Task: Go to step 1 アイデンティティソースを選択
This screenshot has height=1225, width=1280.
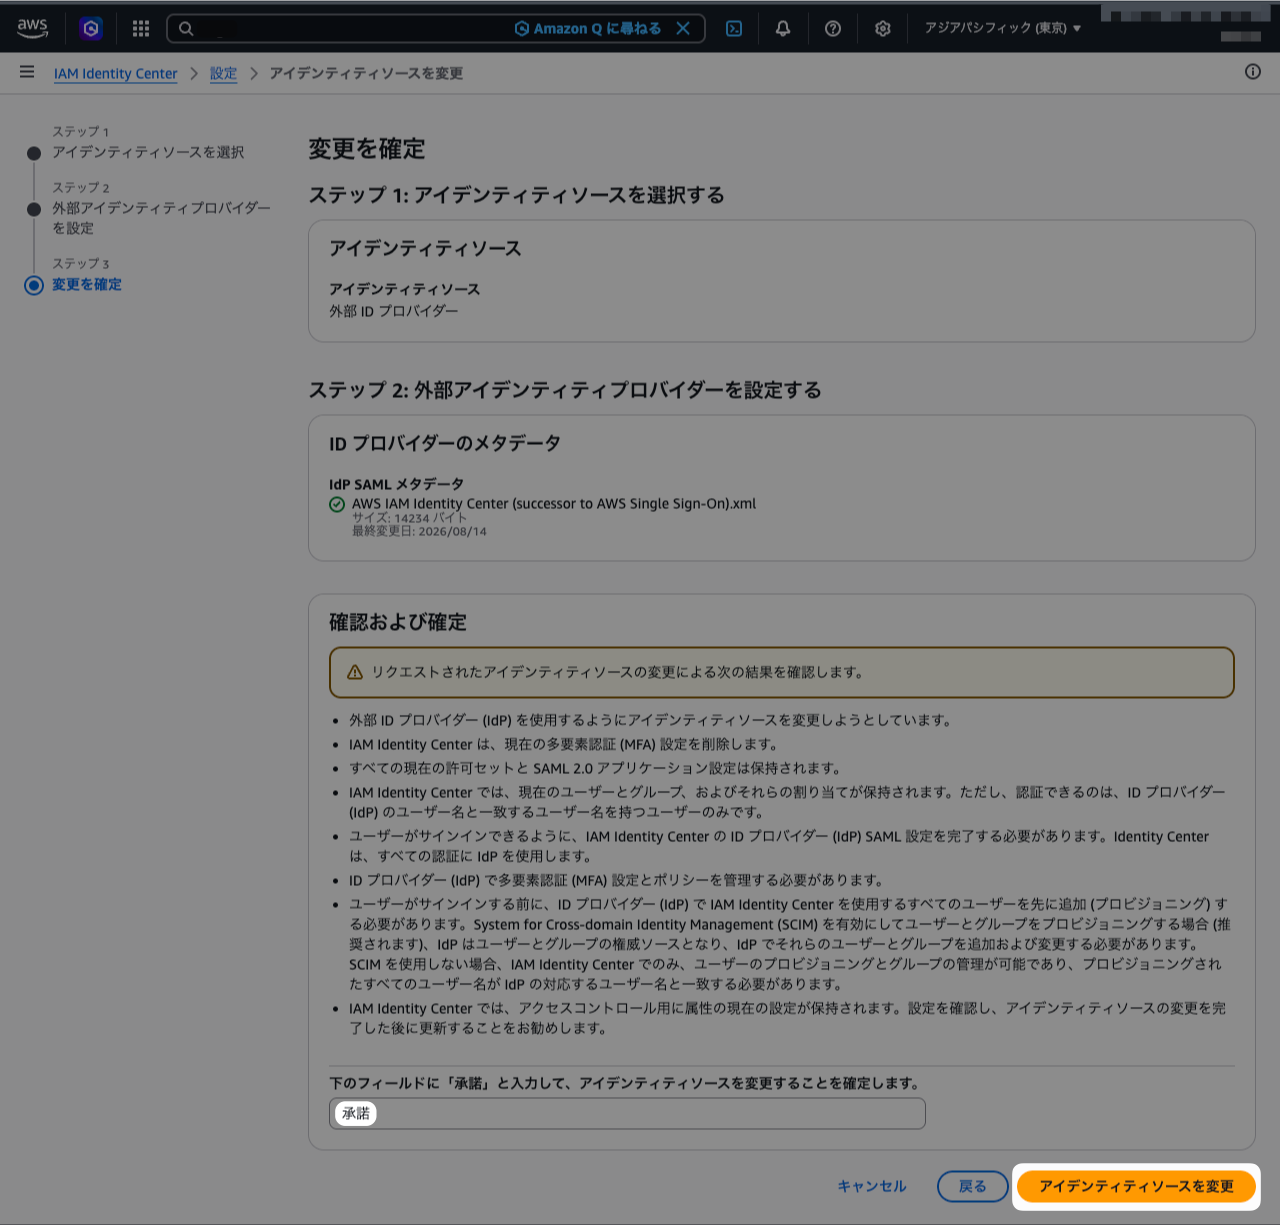Action: 148,152
